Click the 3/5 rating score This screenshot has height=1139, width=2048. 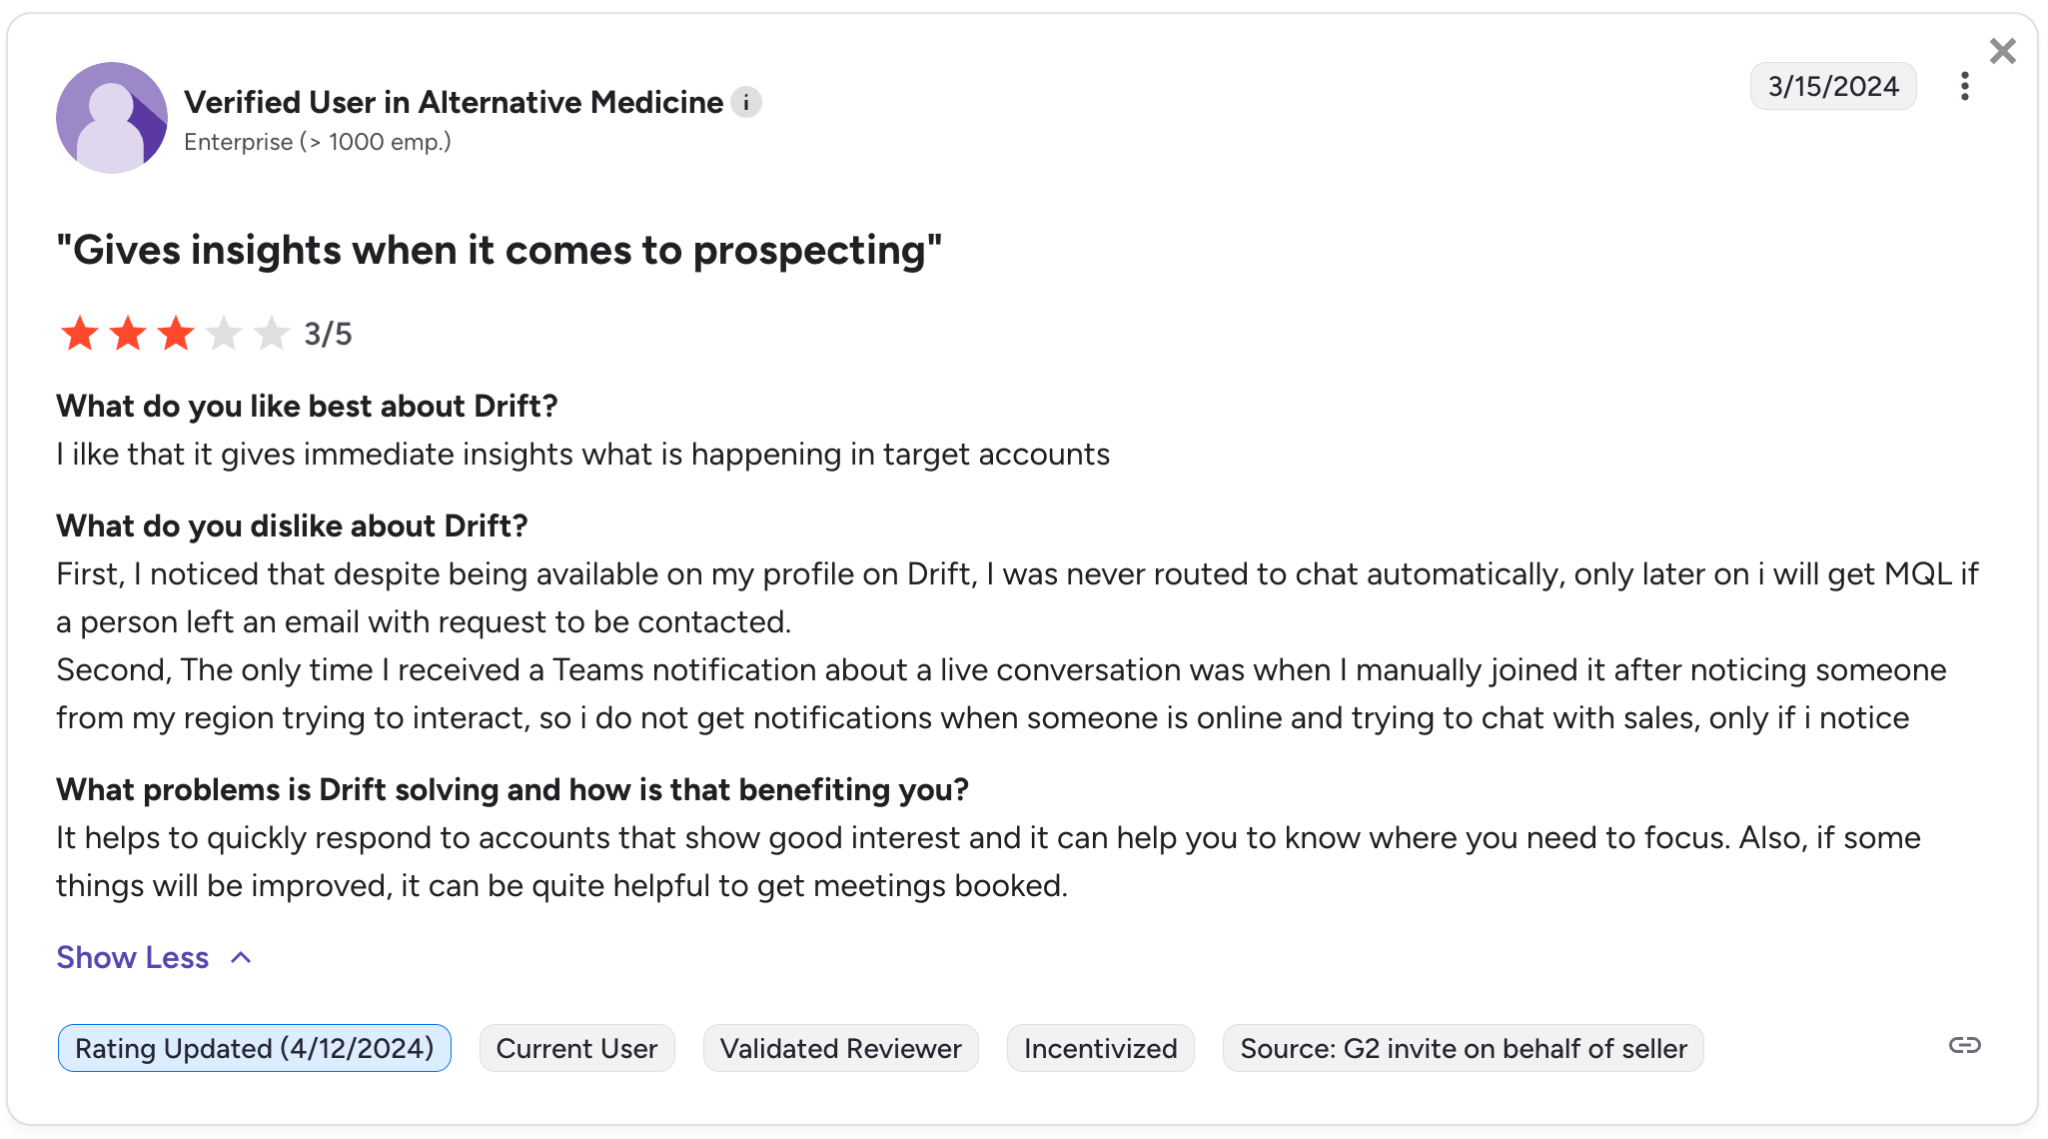coord(328,334)
